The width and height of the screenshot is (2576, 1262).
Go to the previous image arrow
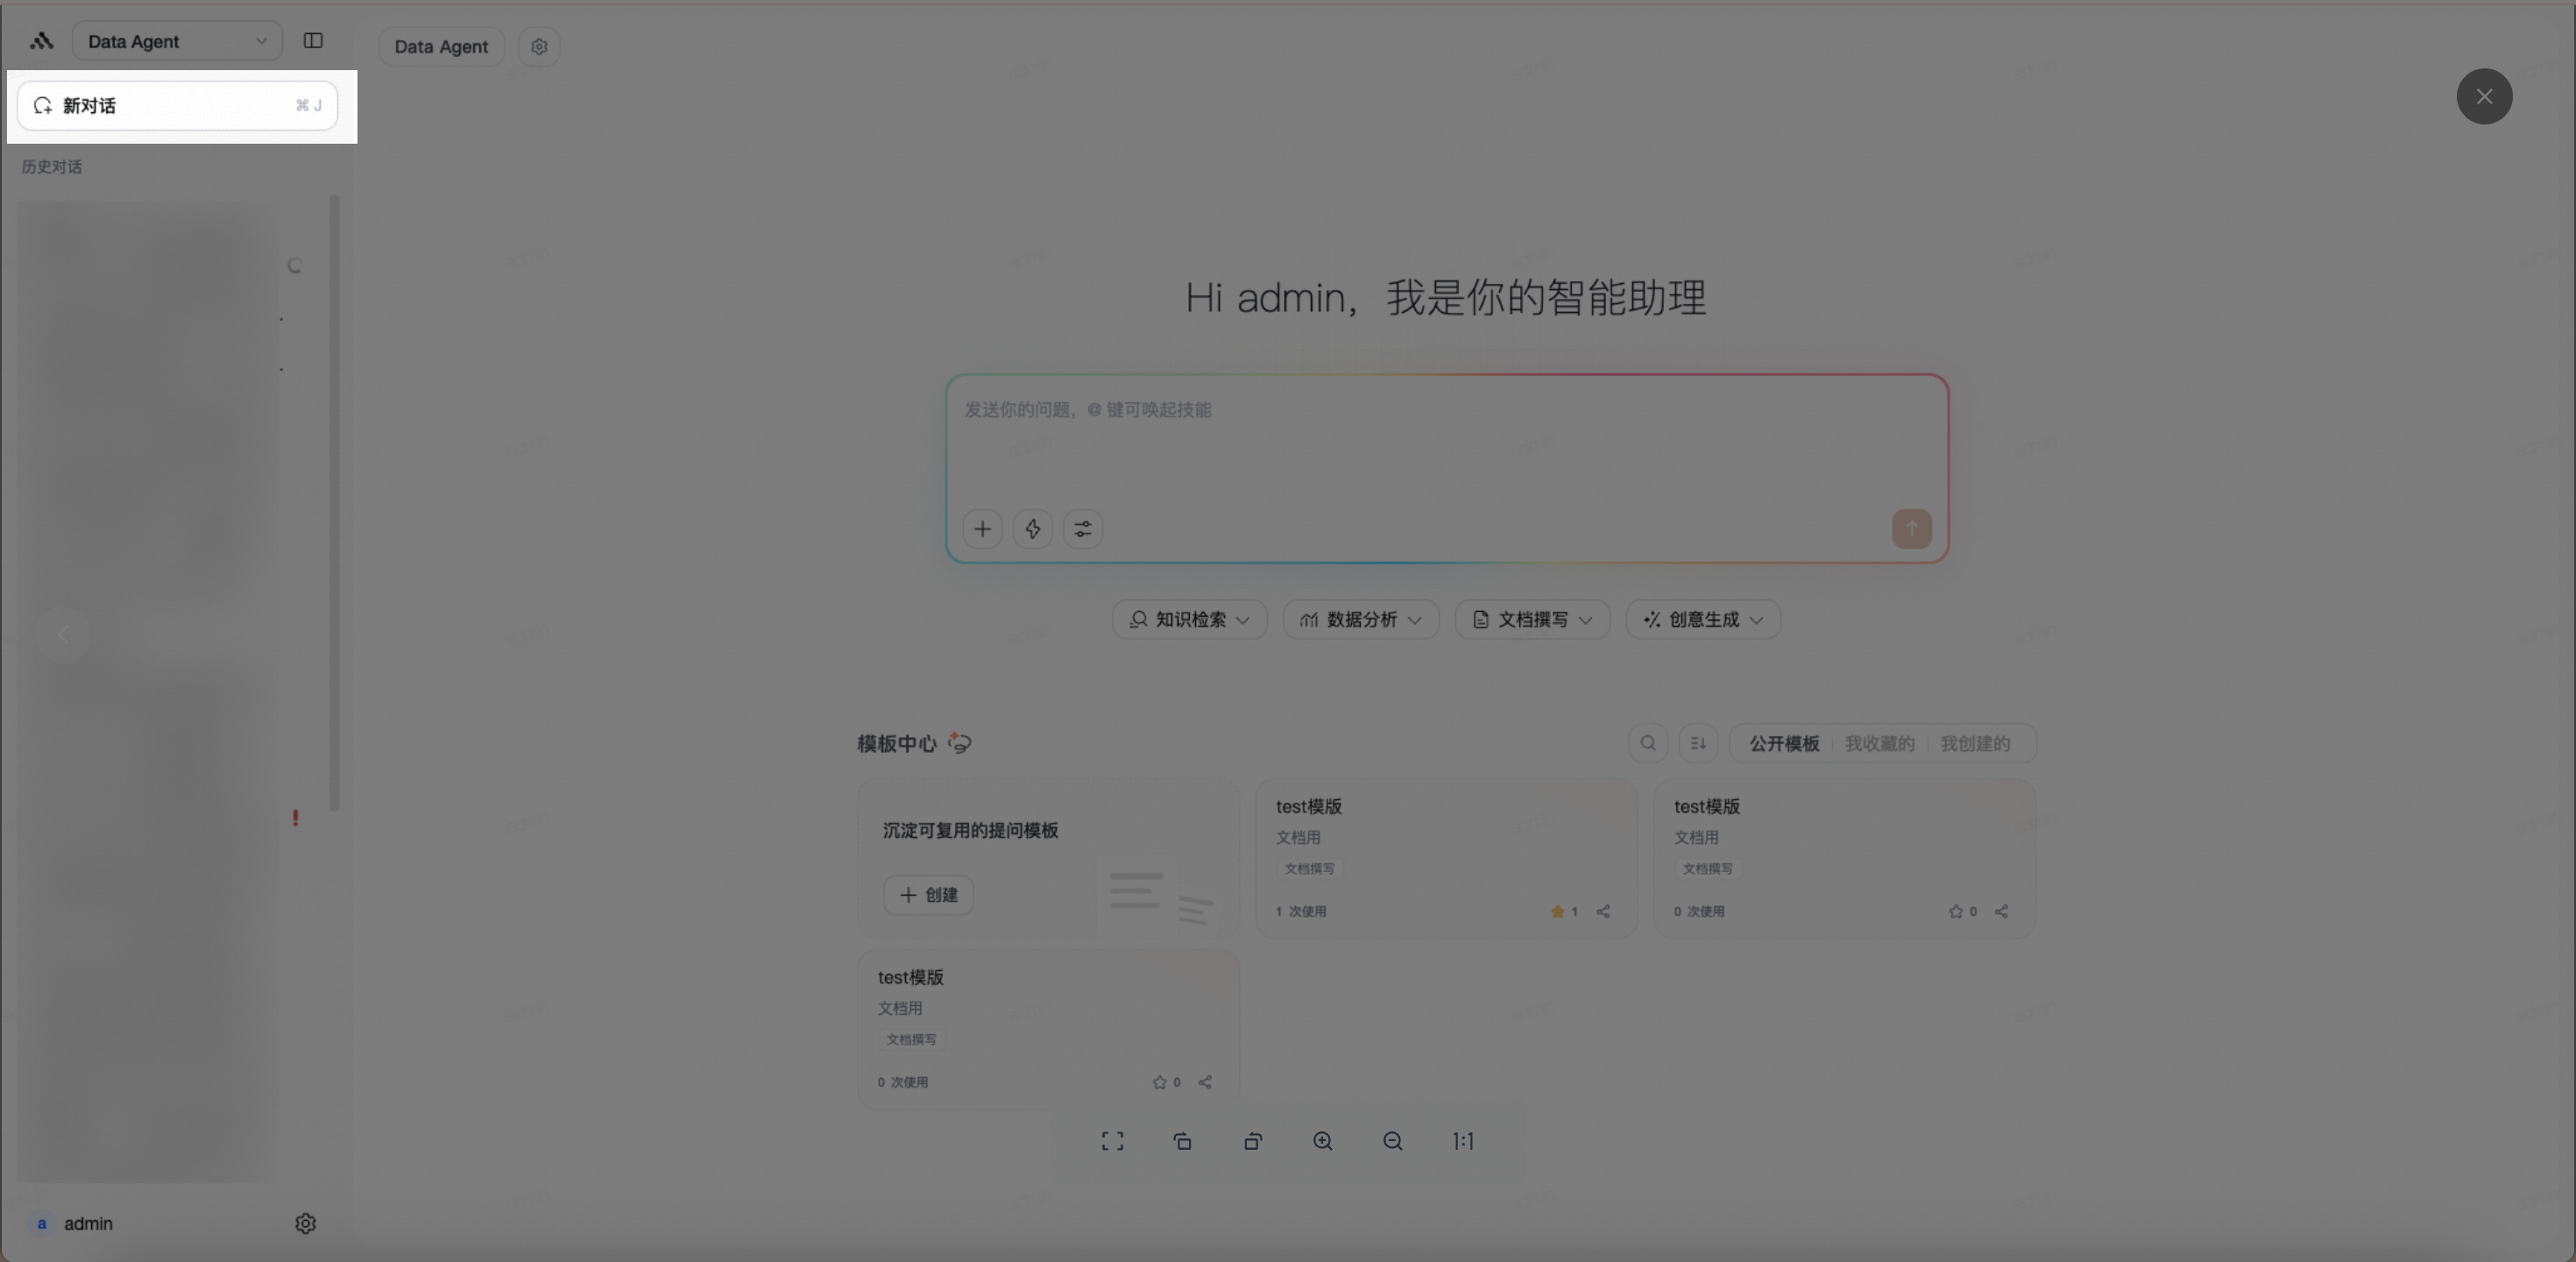pyautogui.click(x=64, y=634)
